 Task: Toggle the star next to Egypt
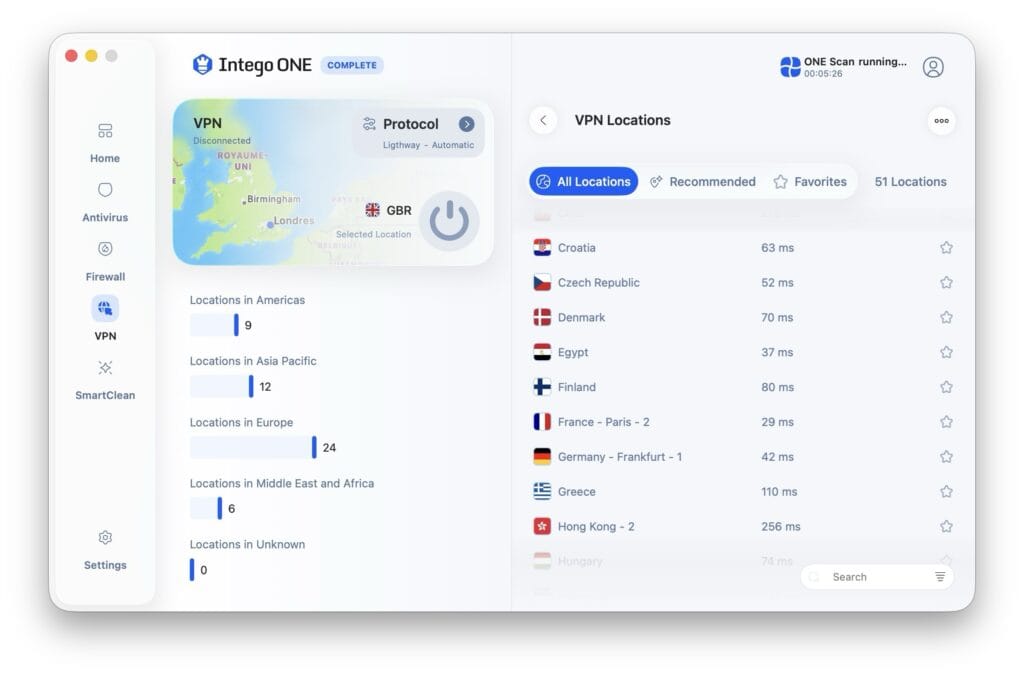946,352
